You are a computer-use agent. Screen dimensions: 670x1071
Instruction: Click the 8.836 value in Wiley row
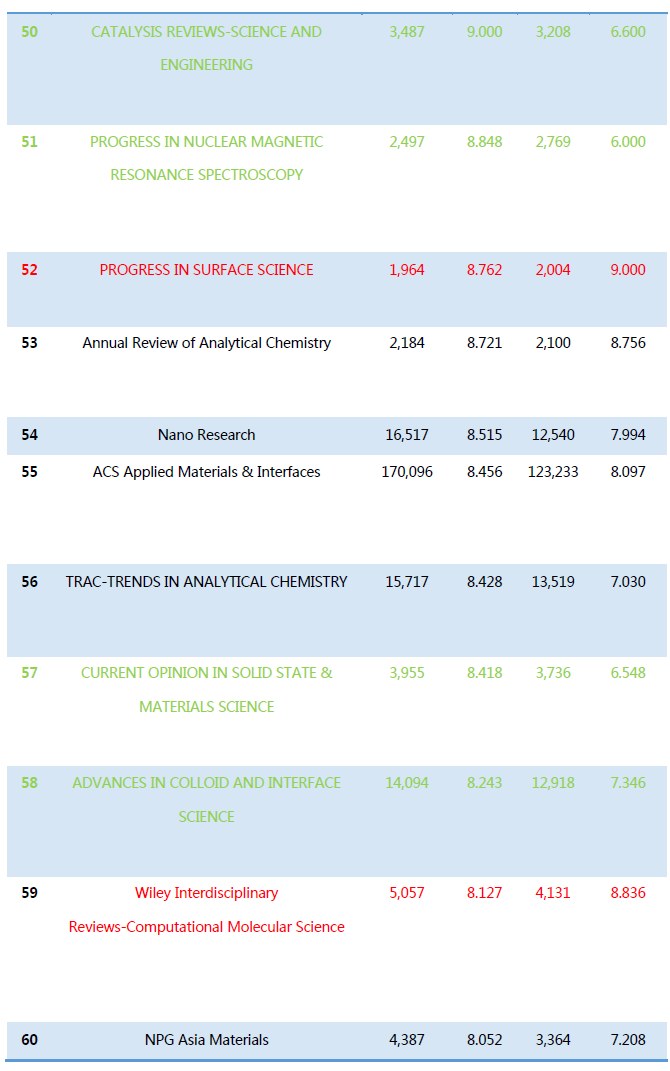(628, 893)
